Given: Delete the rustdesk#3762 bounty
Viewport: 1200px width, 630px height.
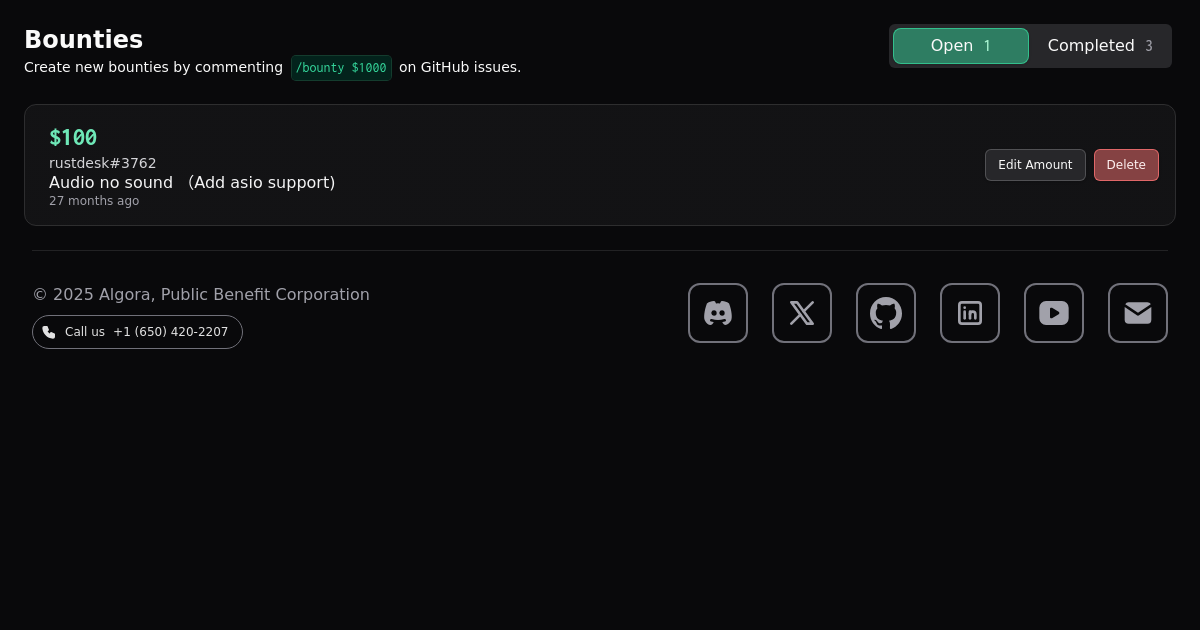Looking at the screenshot, I should 1126,165.
